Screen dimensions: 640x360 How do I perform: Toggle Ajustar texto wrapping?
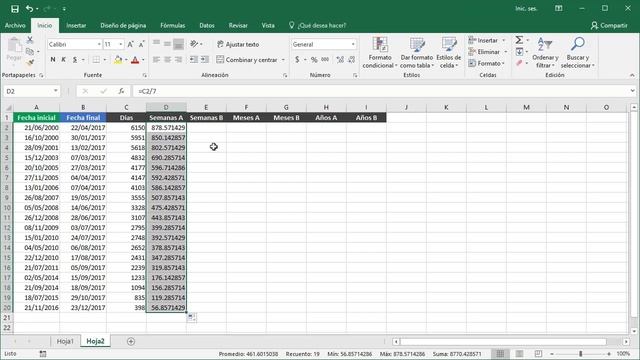pos(238,44)
